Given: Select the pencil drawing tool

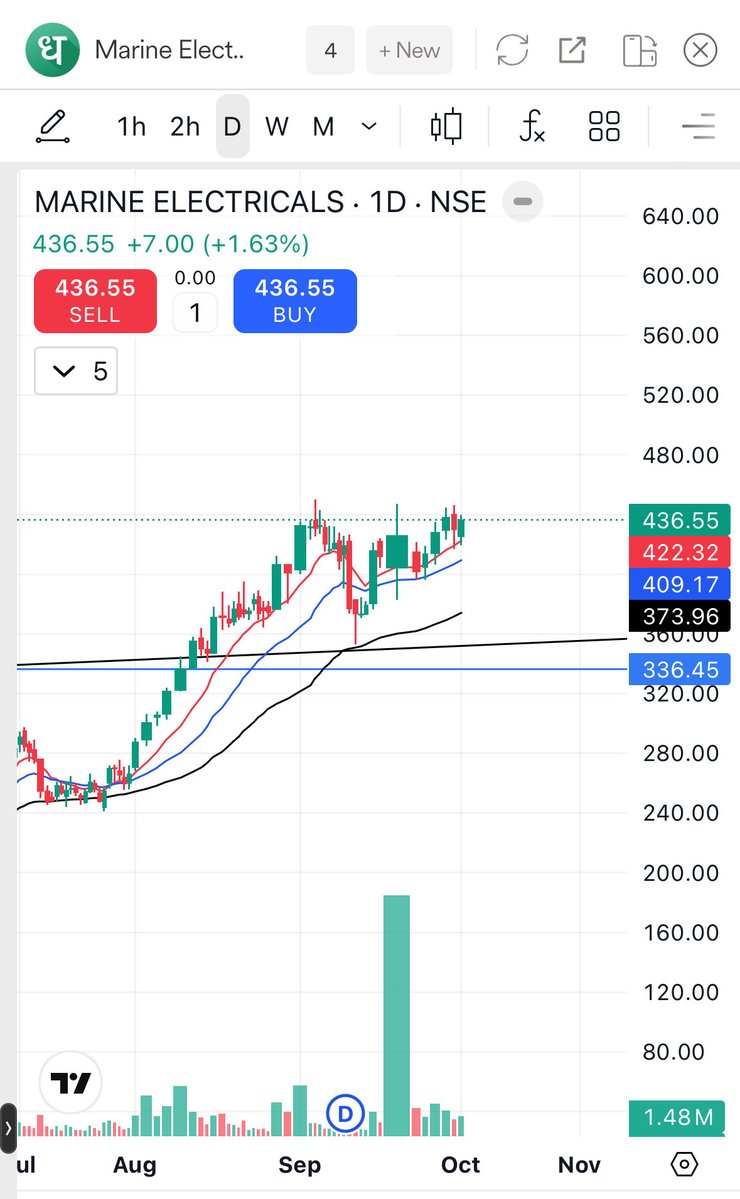Looking at the screenshot, I should (x=53, y=126).
